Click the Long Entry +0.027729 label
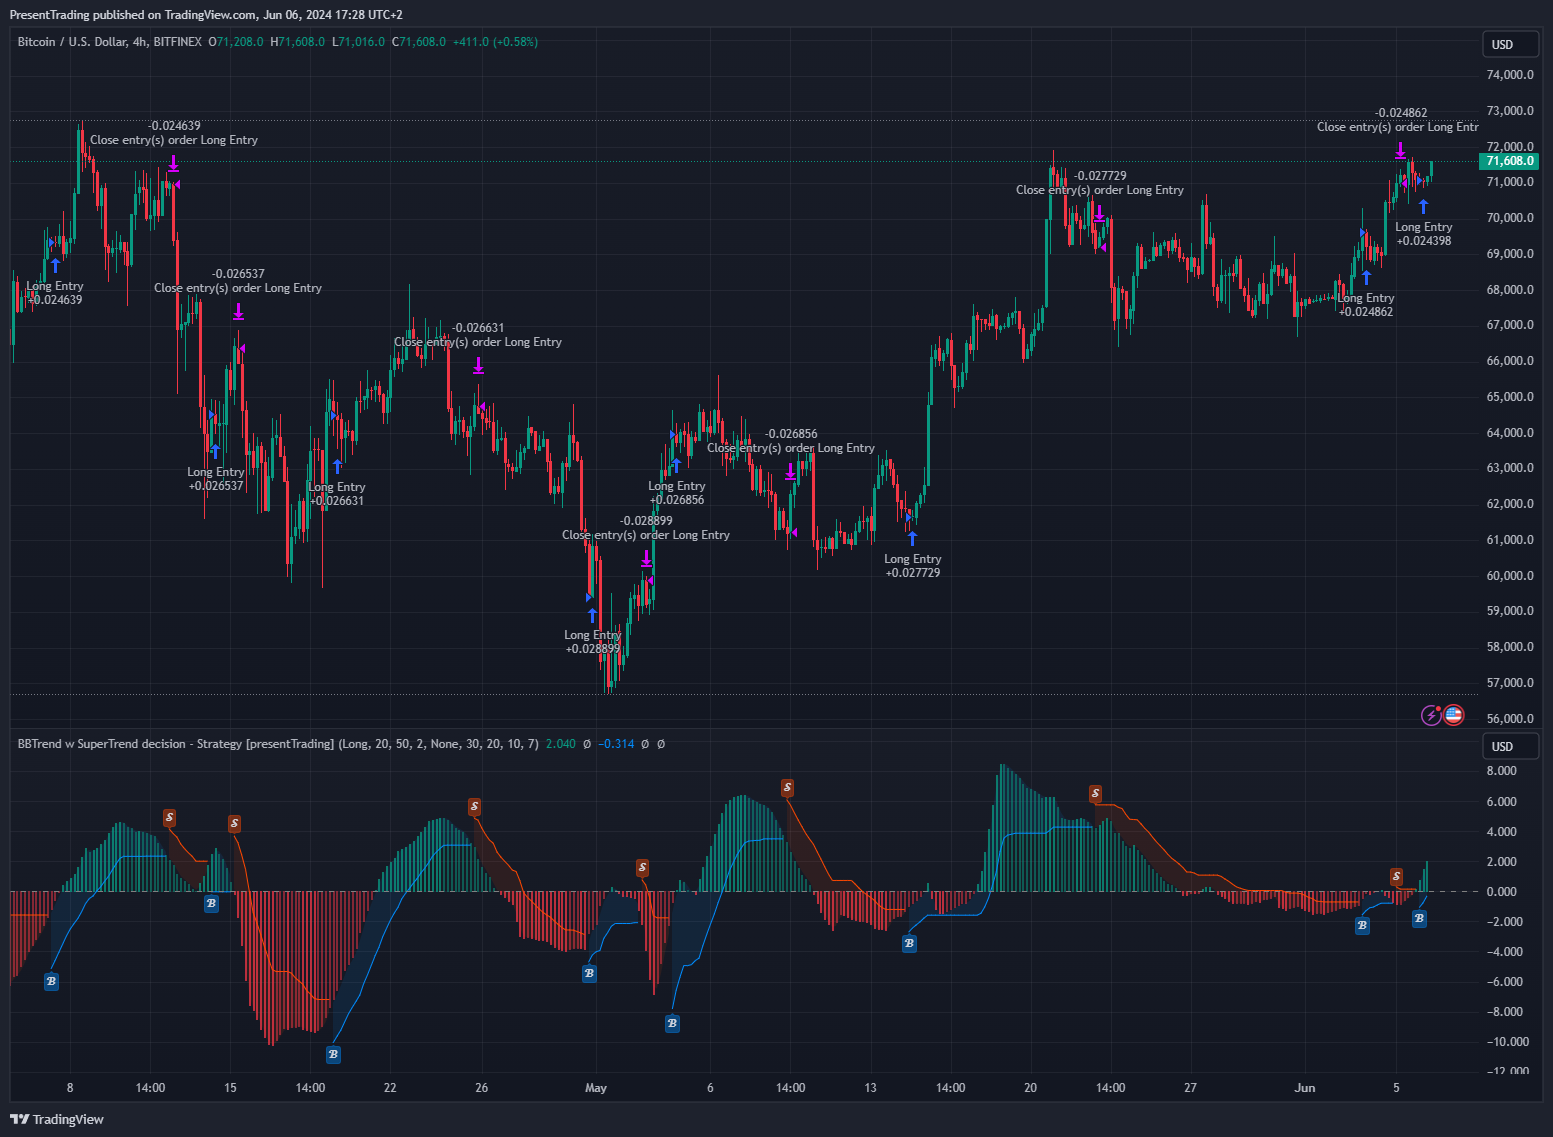The image size is (1553, 1137). [913, 566]
